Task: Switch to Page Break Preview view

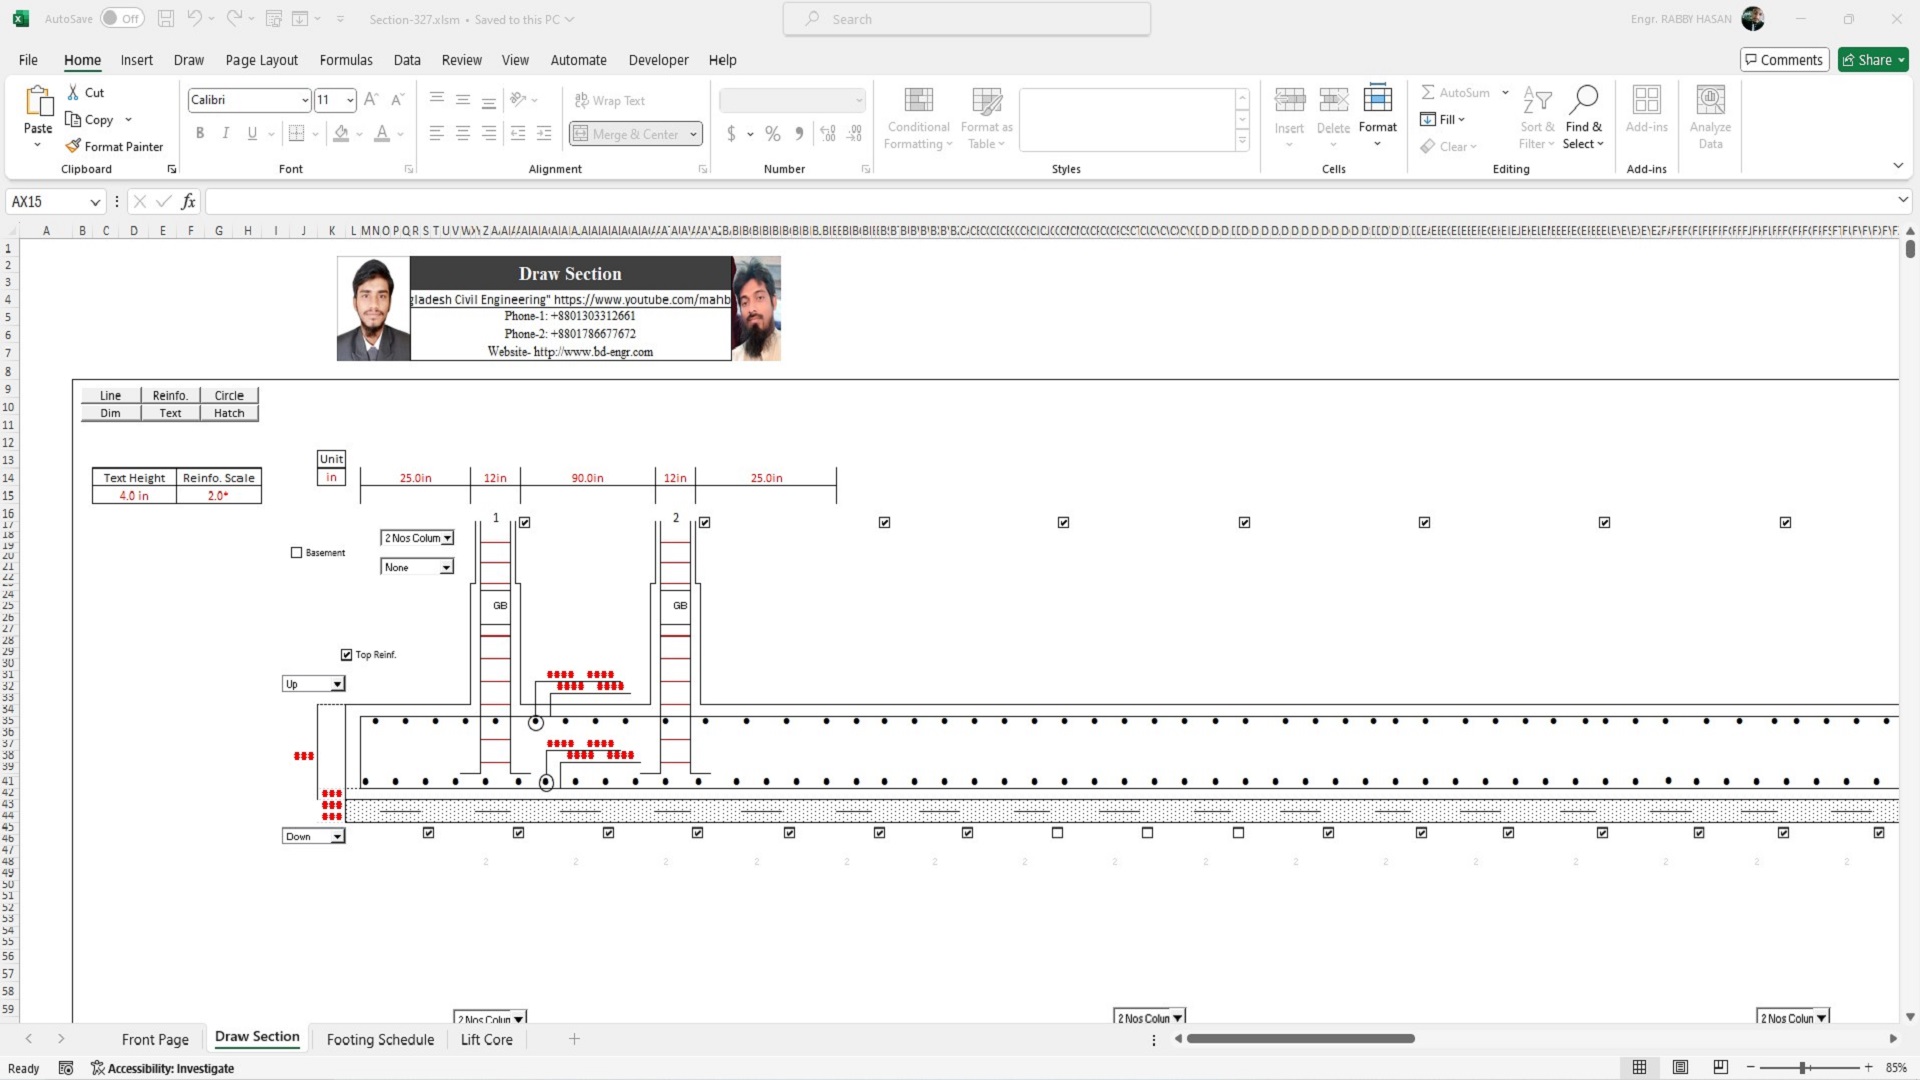Action: (x=1720, y=1067)
